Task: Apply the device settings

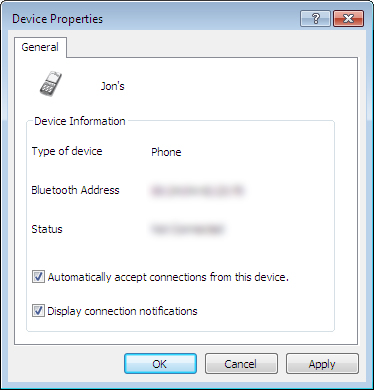Action: (322, 364)
